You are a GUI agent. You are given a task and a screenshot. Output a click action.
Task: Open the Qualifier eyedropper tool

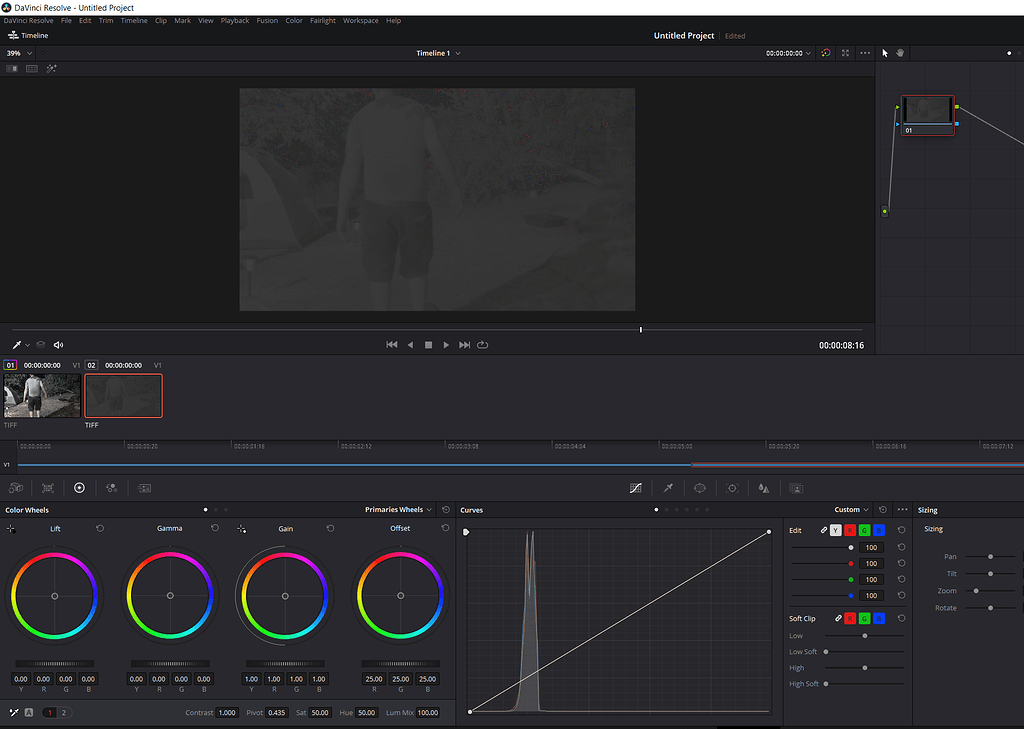click(668, 487)
